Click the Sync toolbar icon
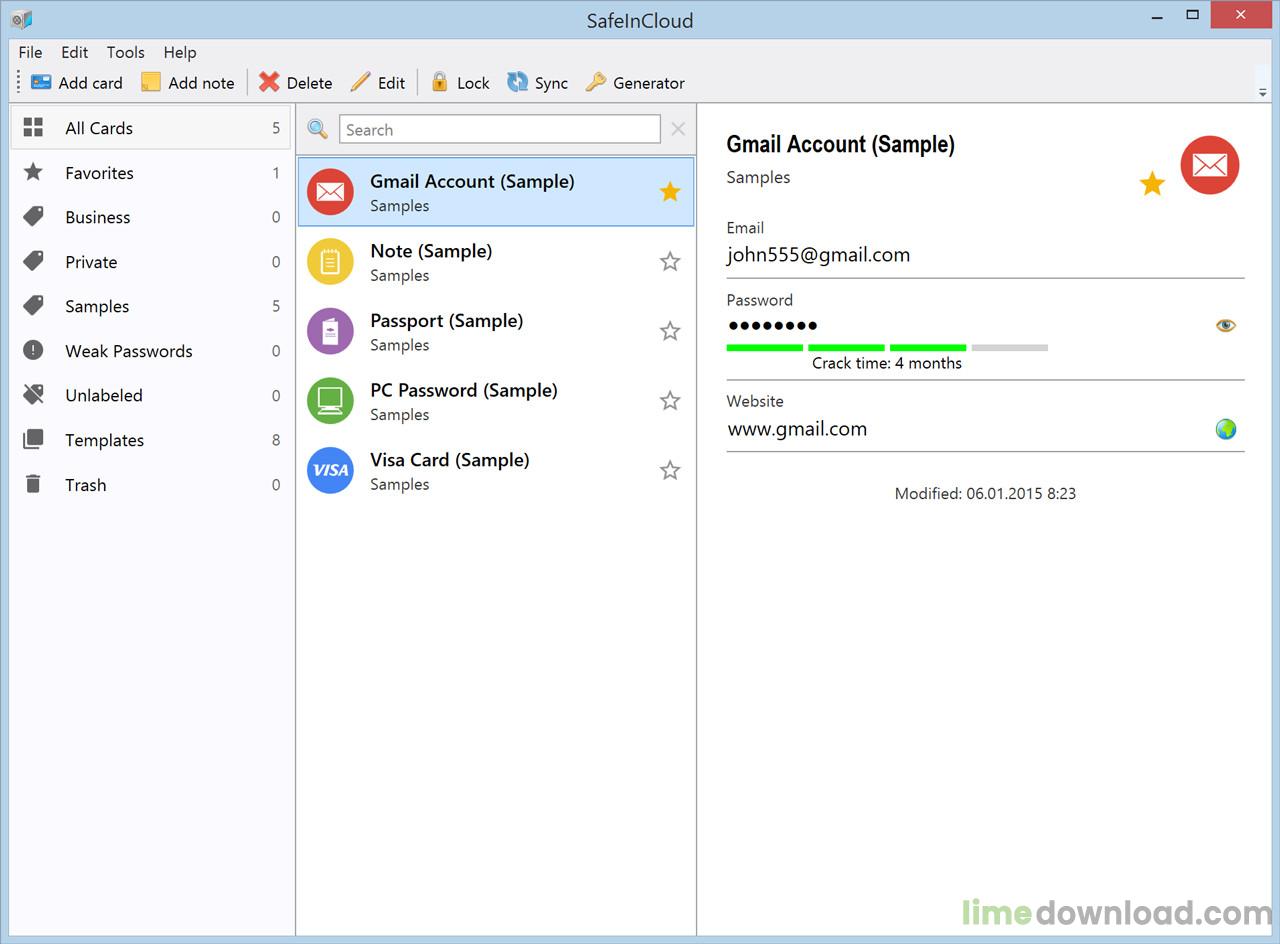This screenshot has height=944, width=1280. 517,83
